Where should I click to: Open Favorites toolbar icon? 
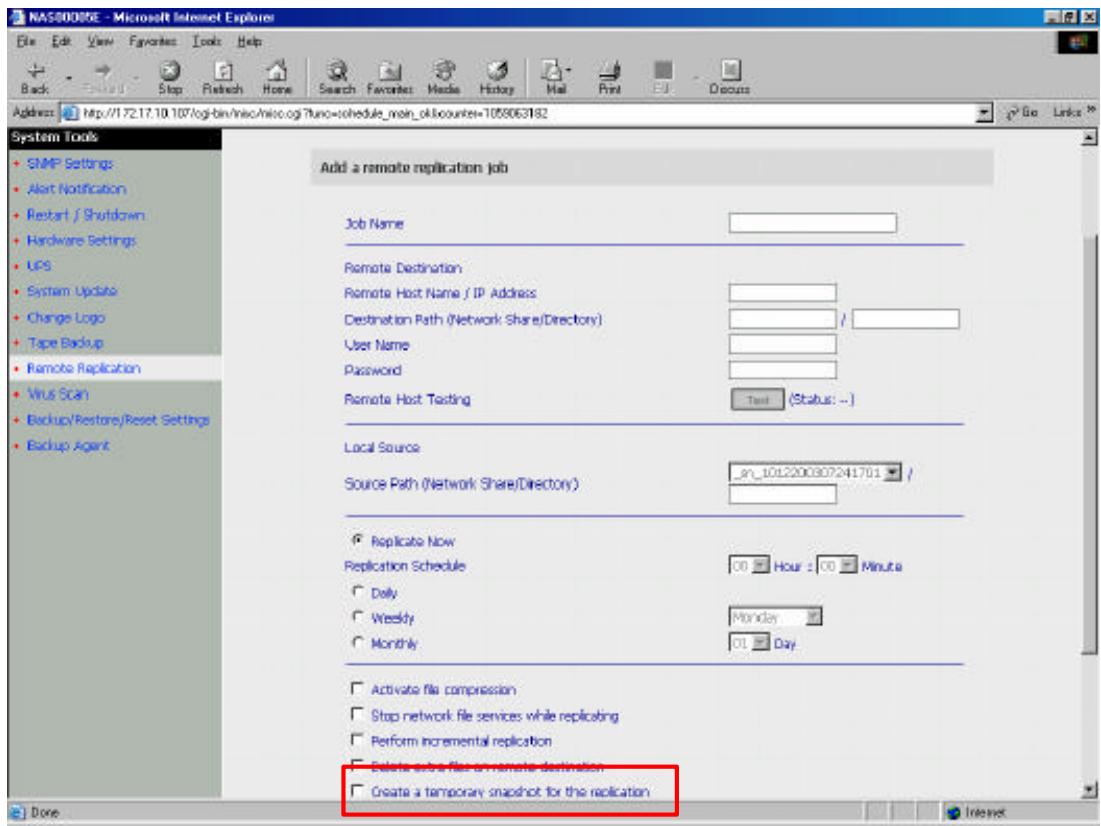pos(390,78)
